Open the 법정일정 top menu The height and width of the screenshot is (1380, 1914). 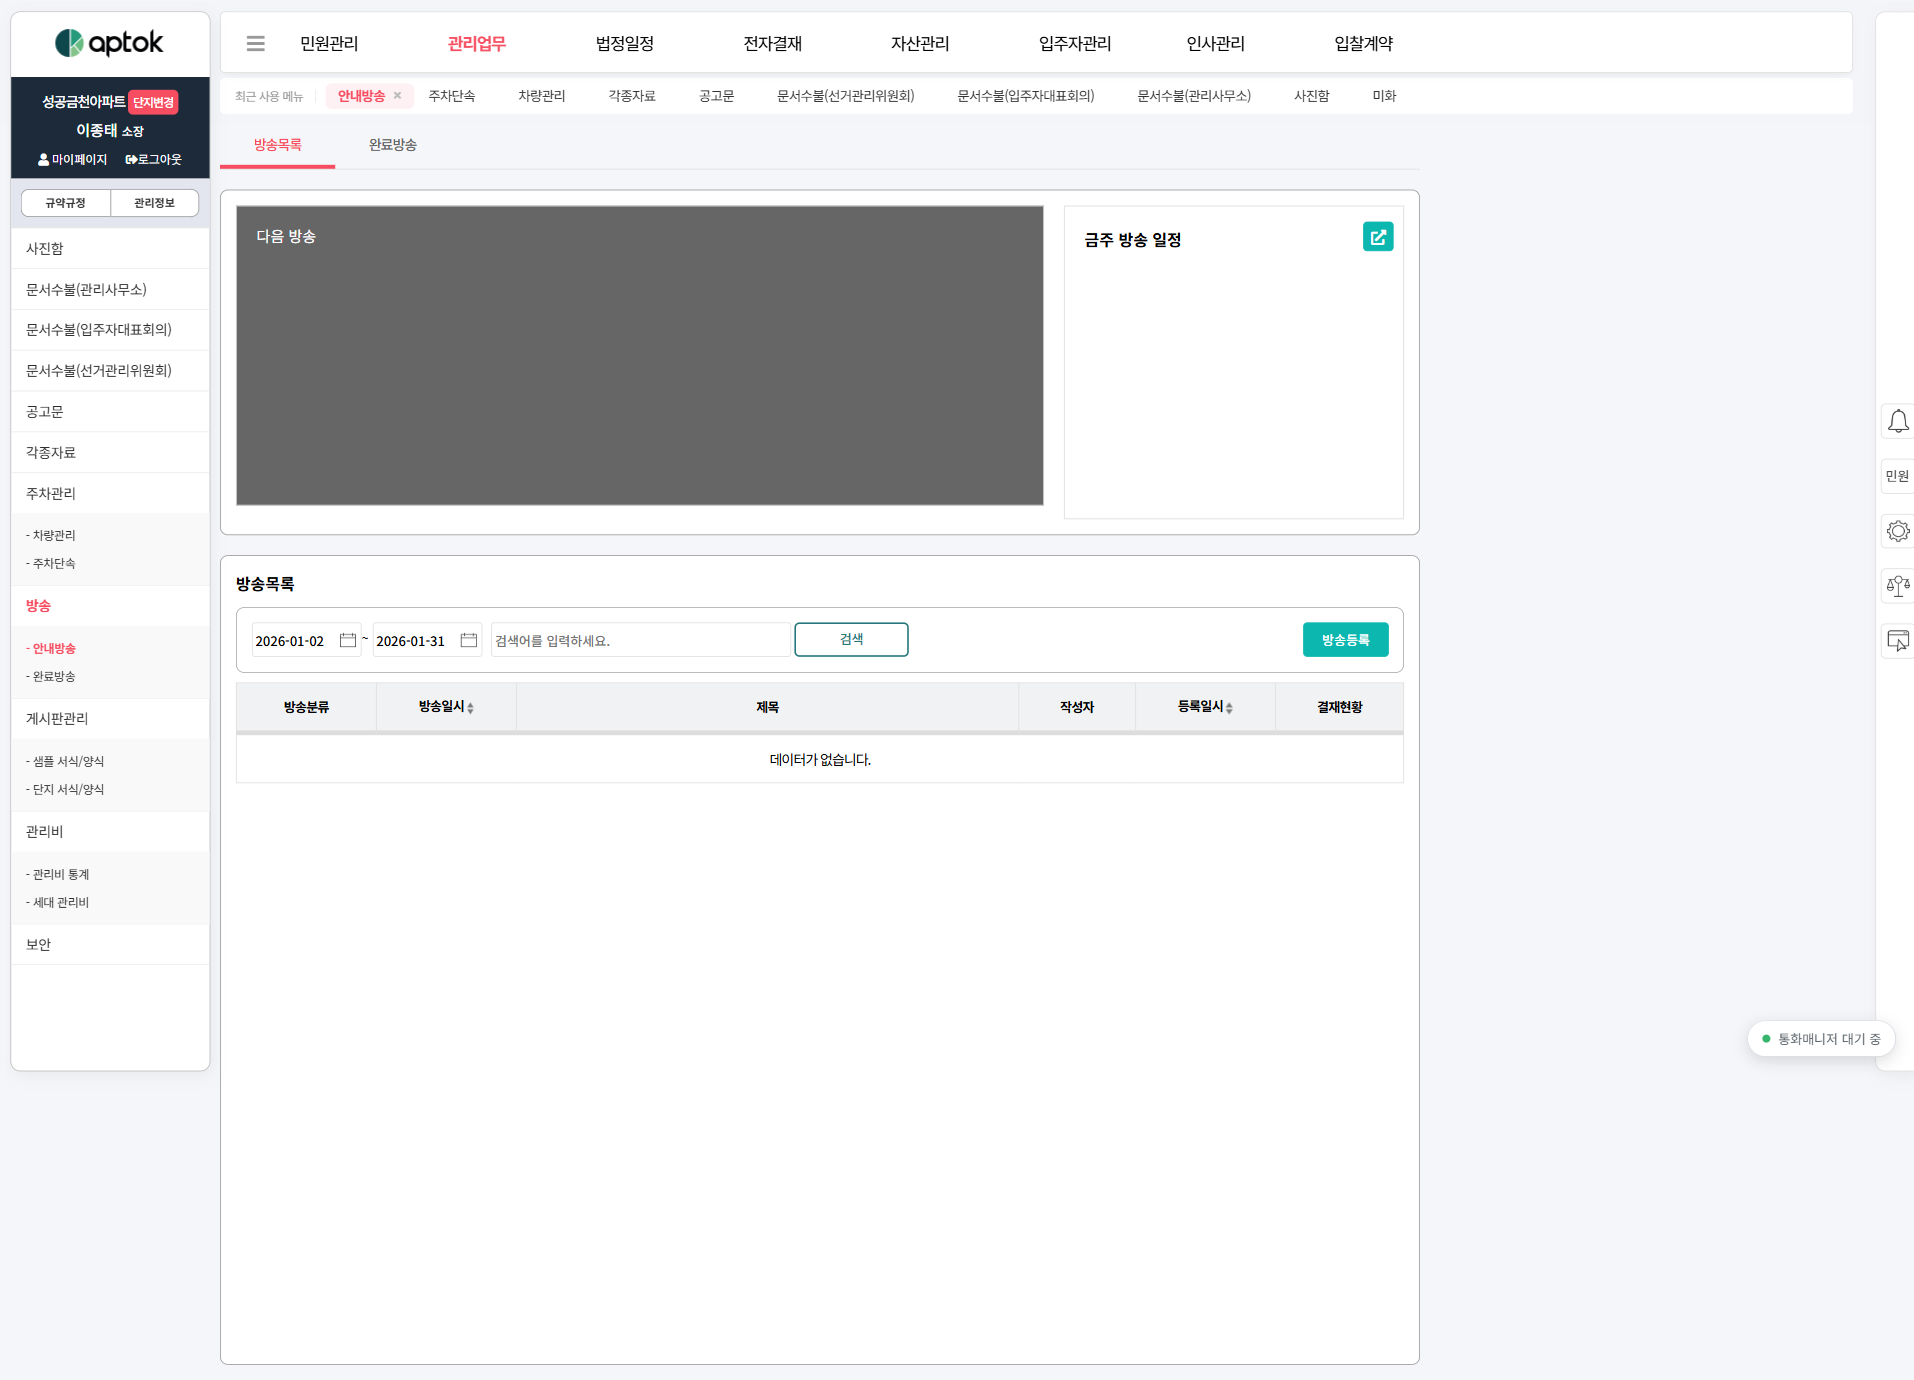click(x=625, y=43)
